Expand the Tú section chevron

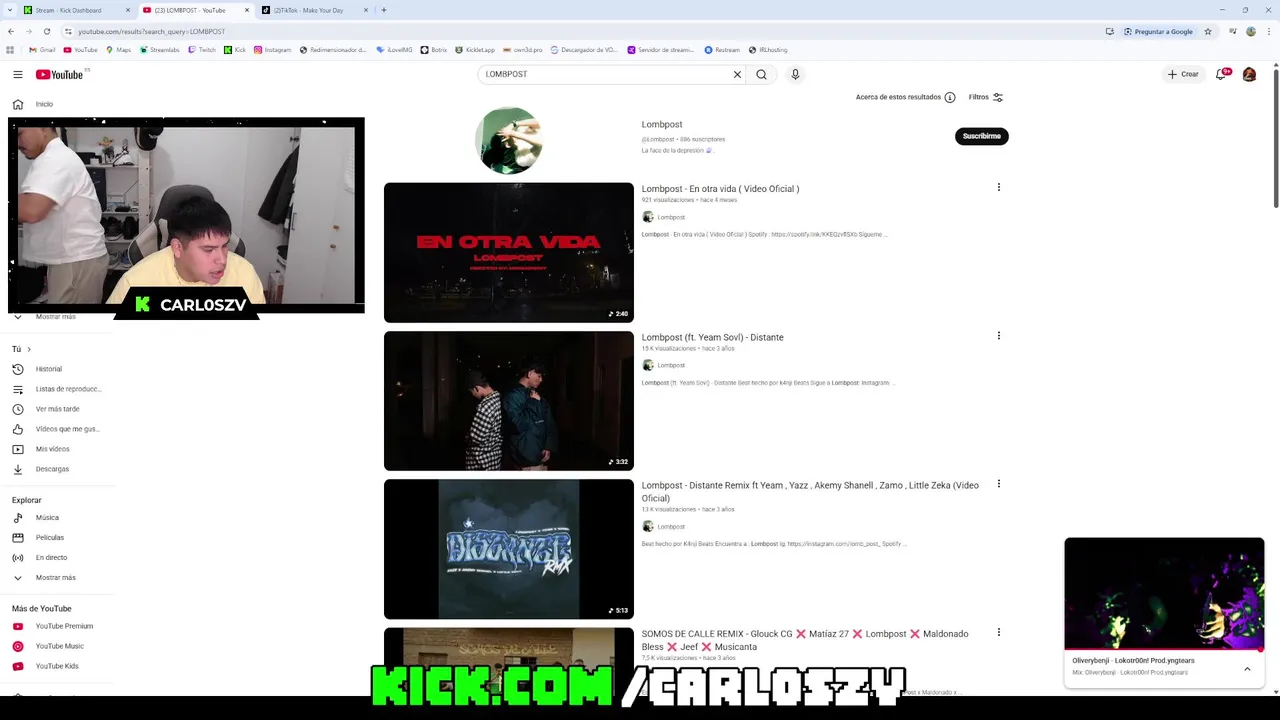click(x=29, y=349)
